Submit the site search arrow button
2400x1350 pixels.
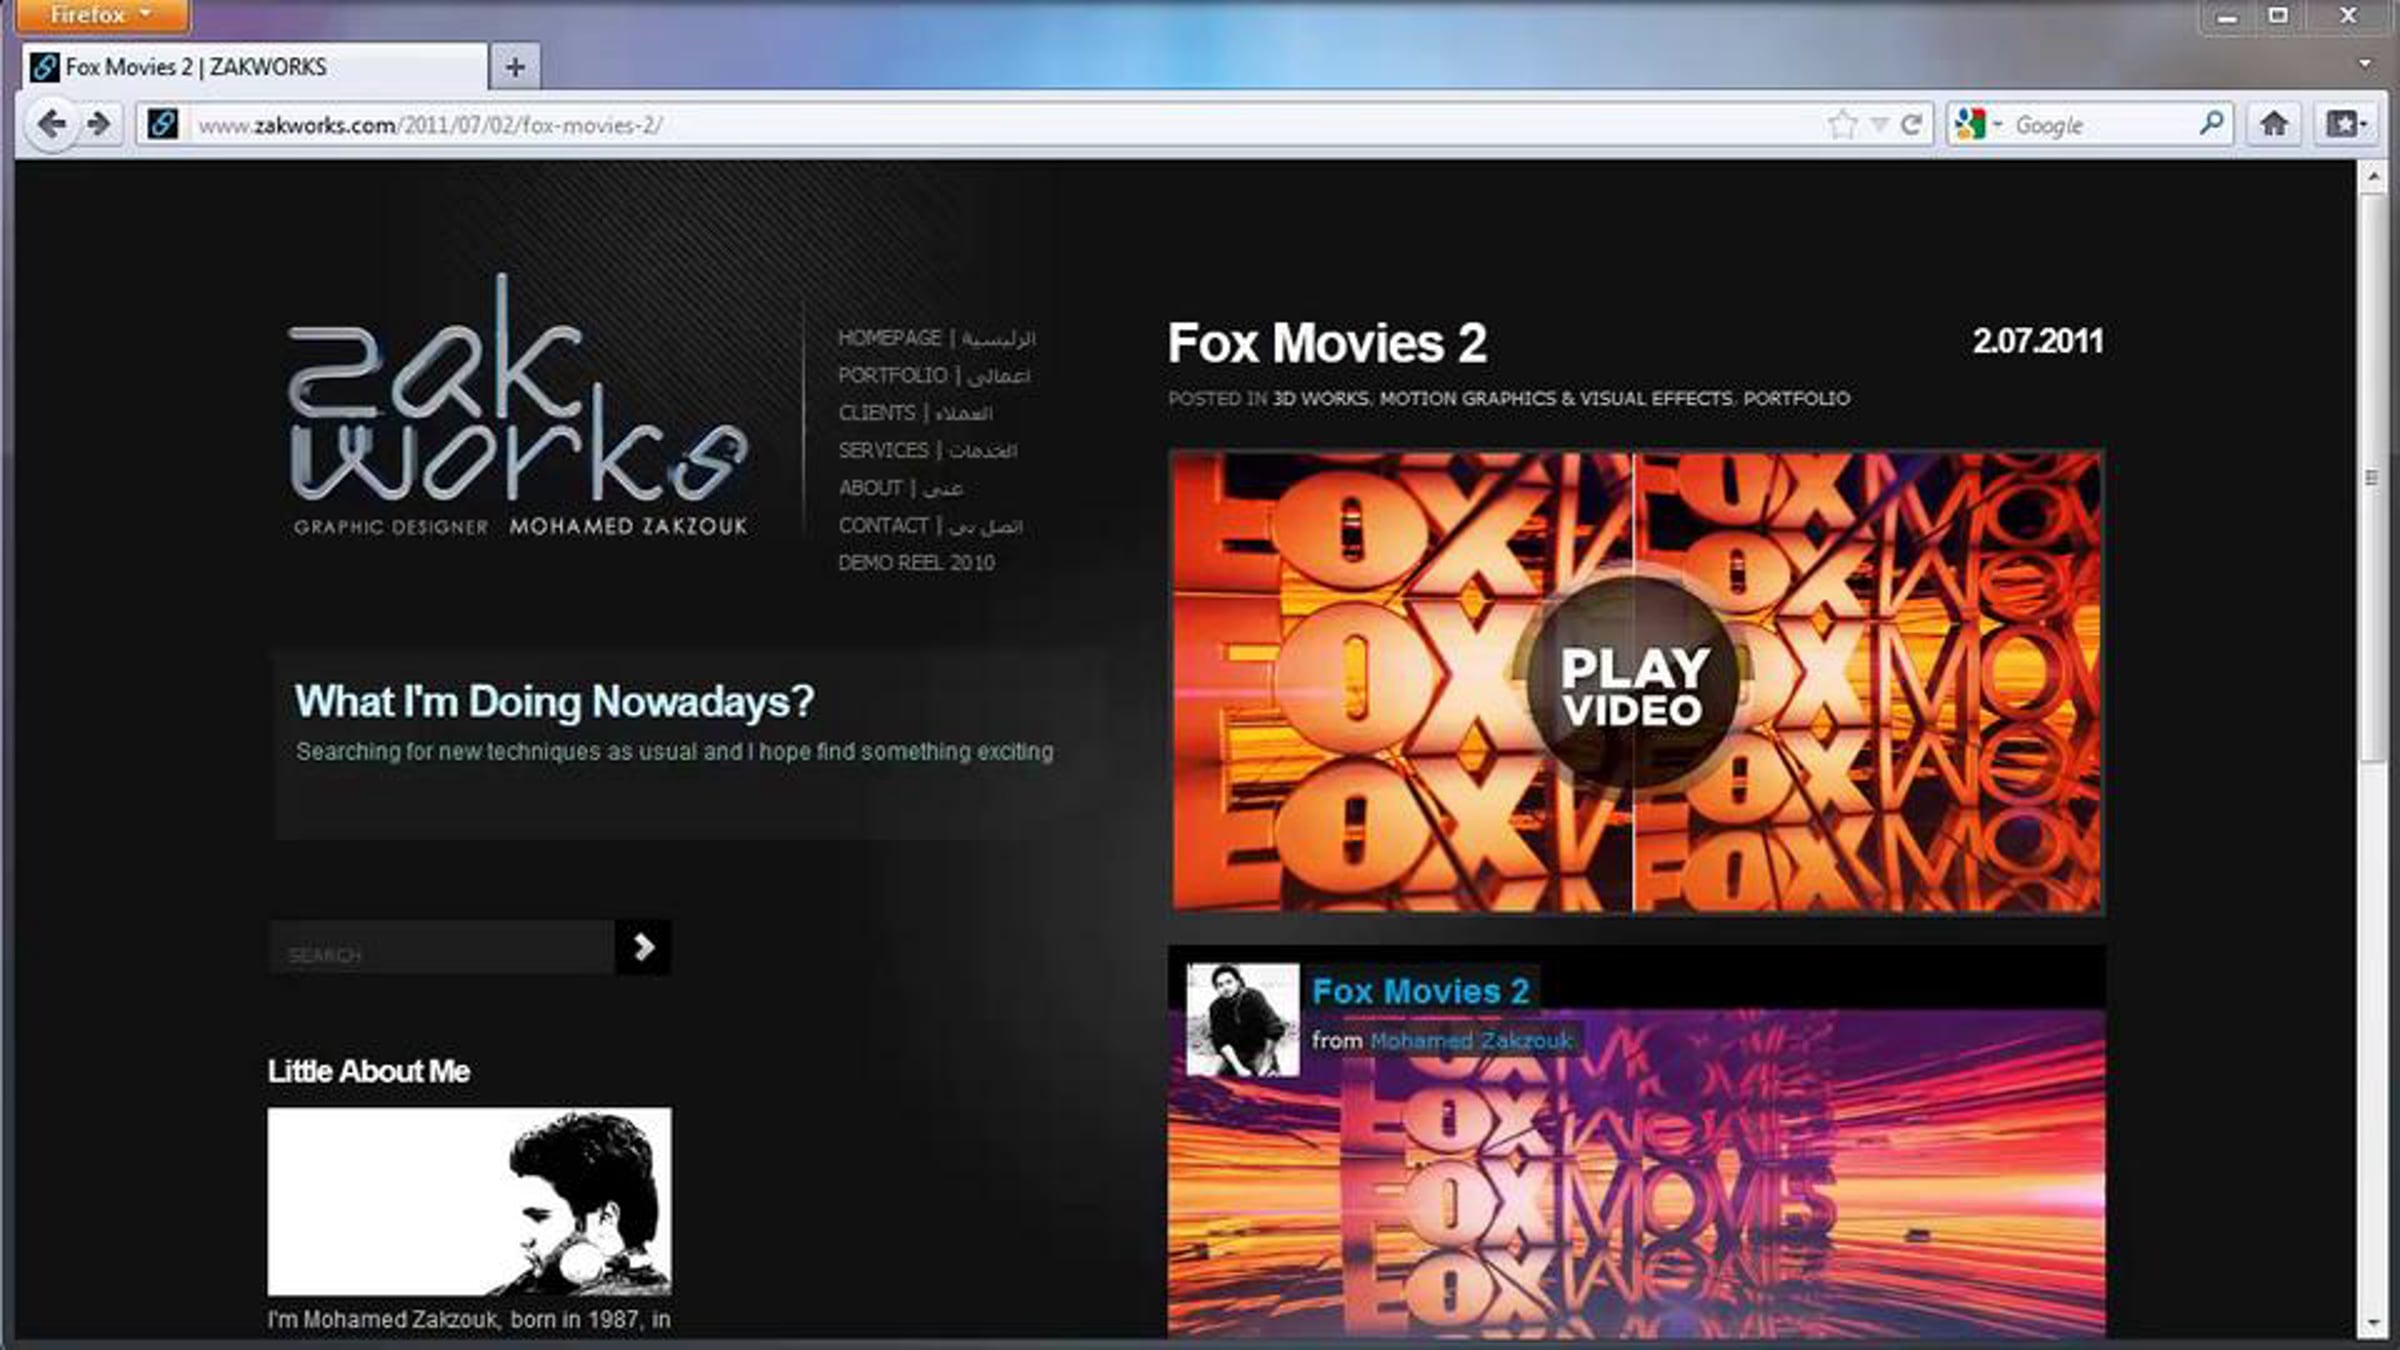643,947
